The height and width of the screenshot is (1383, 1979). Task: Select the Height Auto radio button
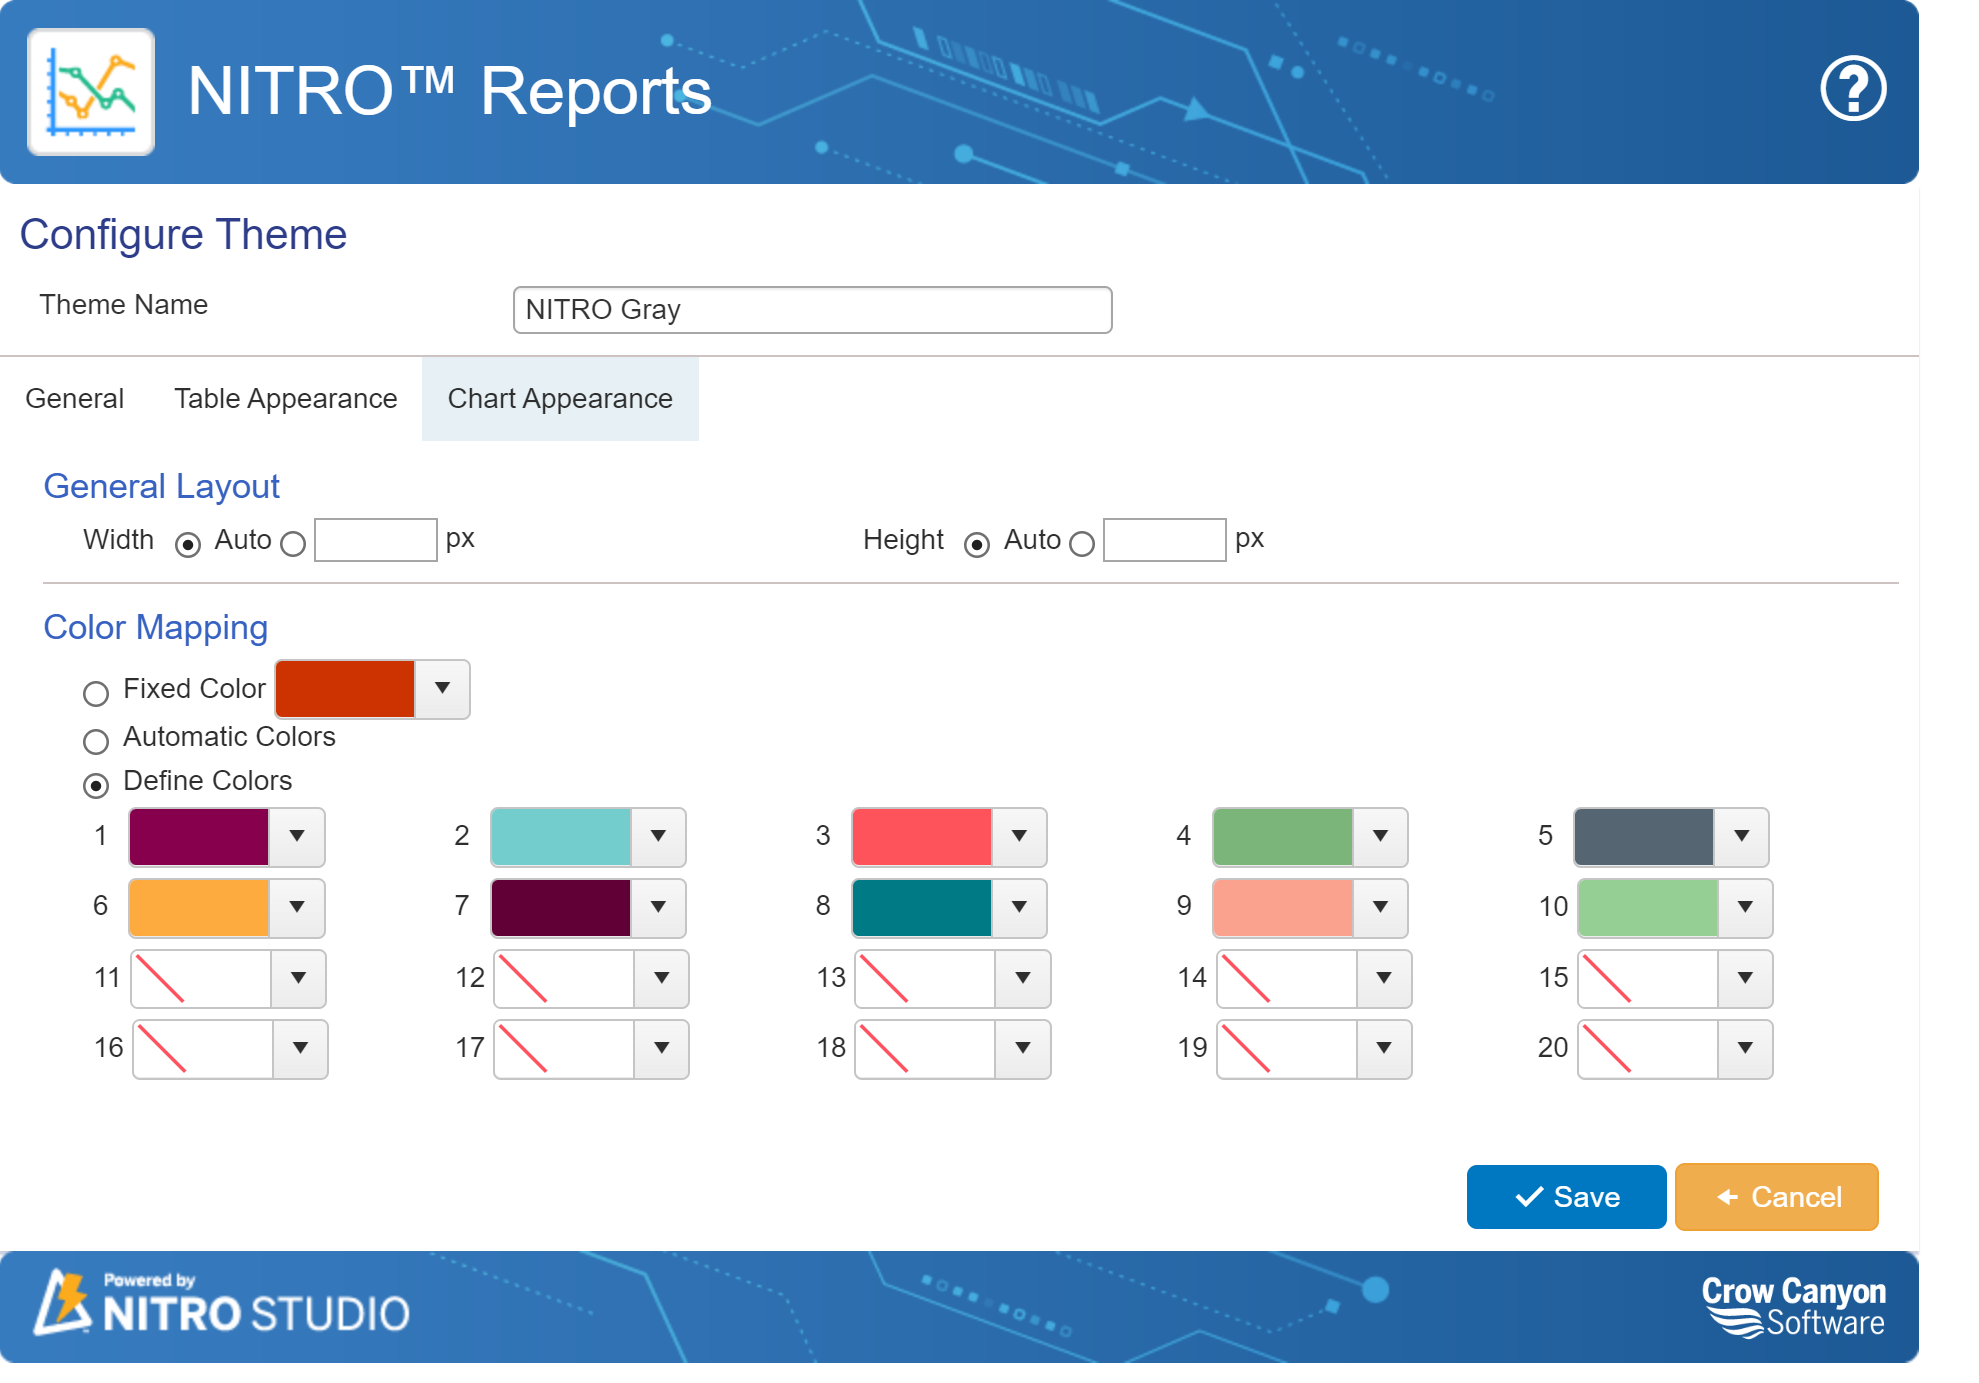pos(977,544)
